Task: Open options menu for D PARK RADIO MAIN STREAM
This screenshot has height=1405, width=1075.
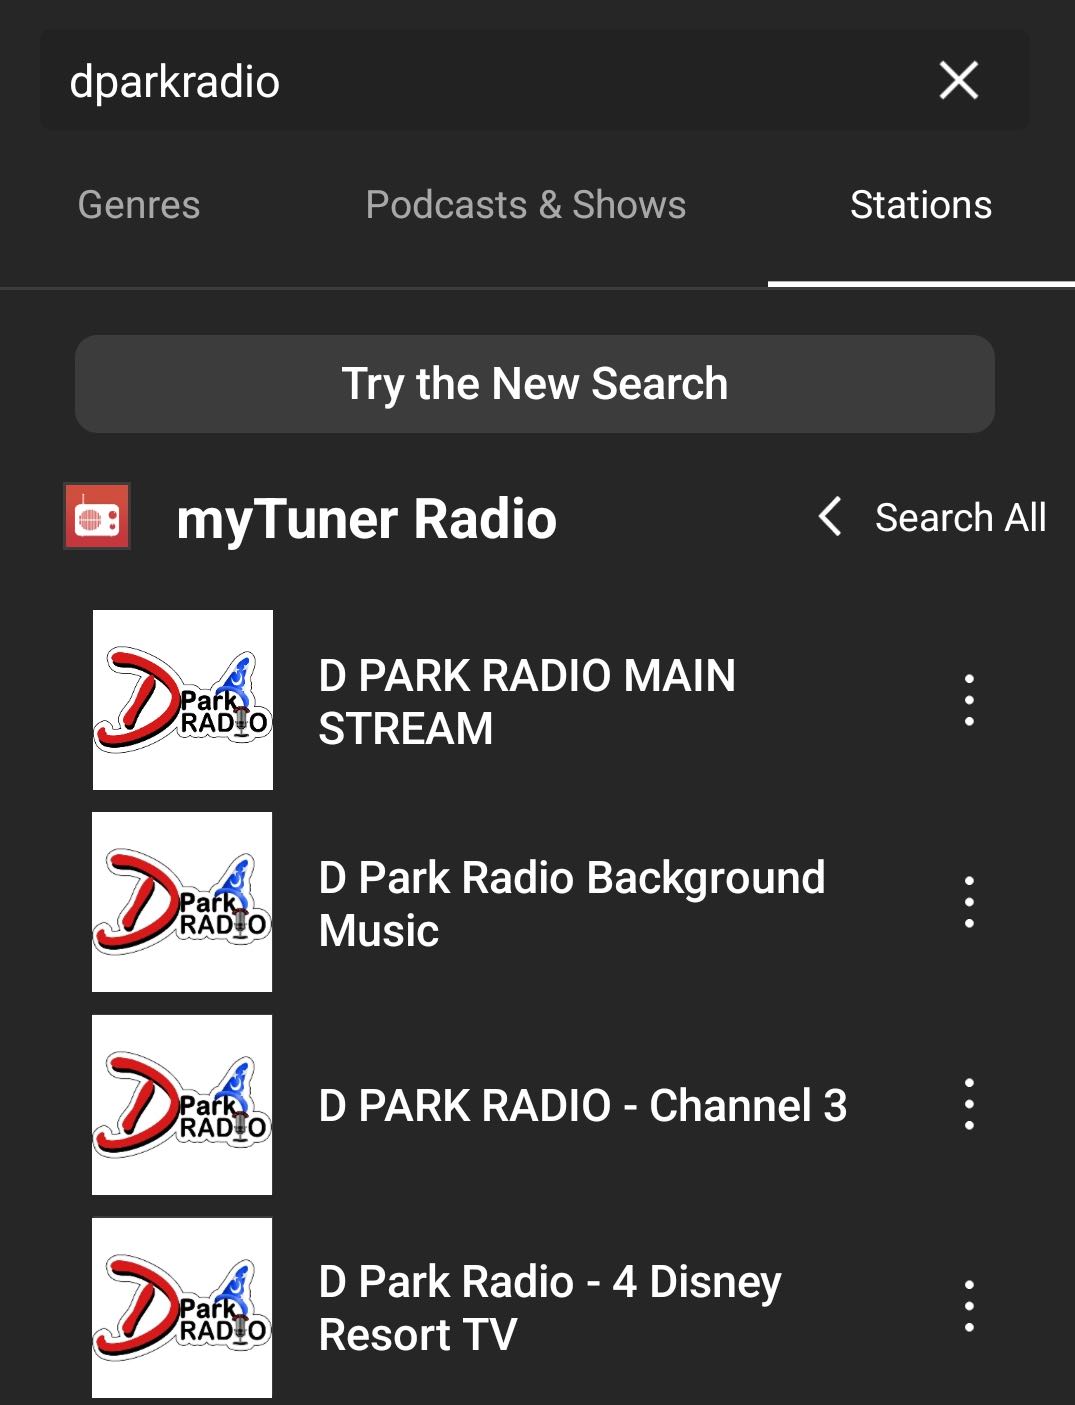Action: (x=969, y=700)
